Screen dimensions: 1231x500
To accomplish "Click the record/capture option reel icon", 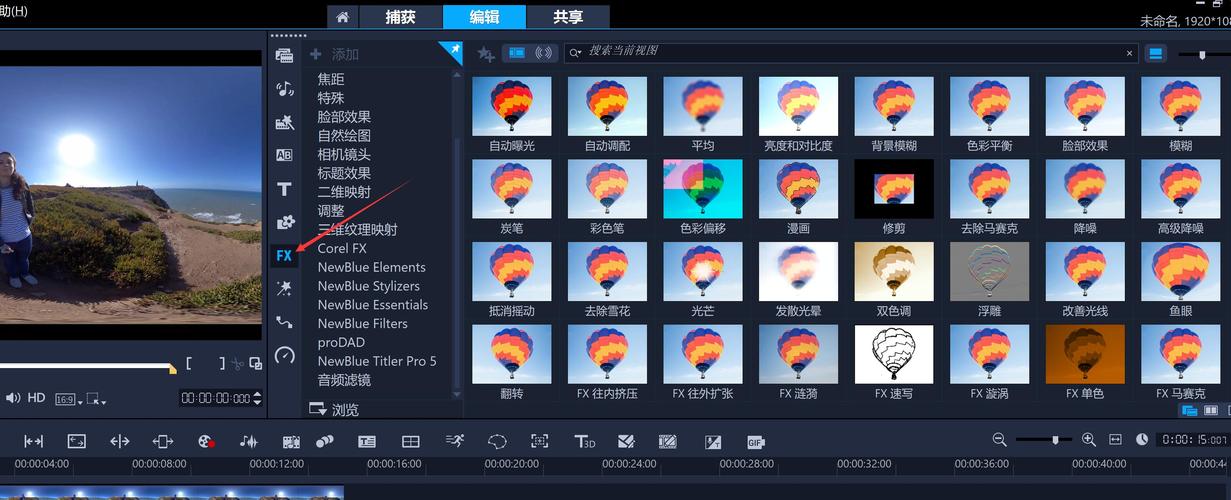I will (206, 441).
